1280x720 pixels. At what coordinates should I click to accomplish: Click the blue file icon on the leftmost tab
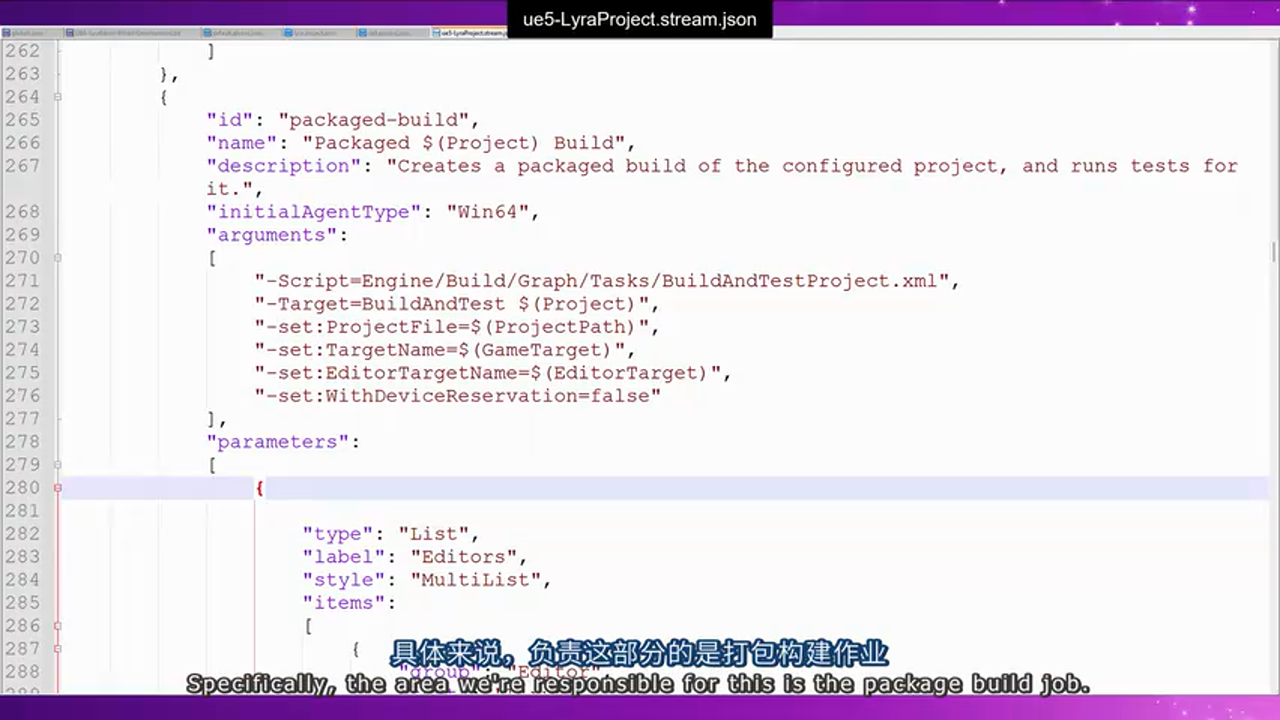[x=5, y=32]
